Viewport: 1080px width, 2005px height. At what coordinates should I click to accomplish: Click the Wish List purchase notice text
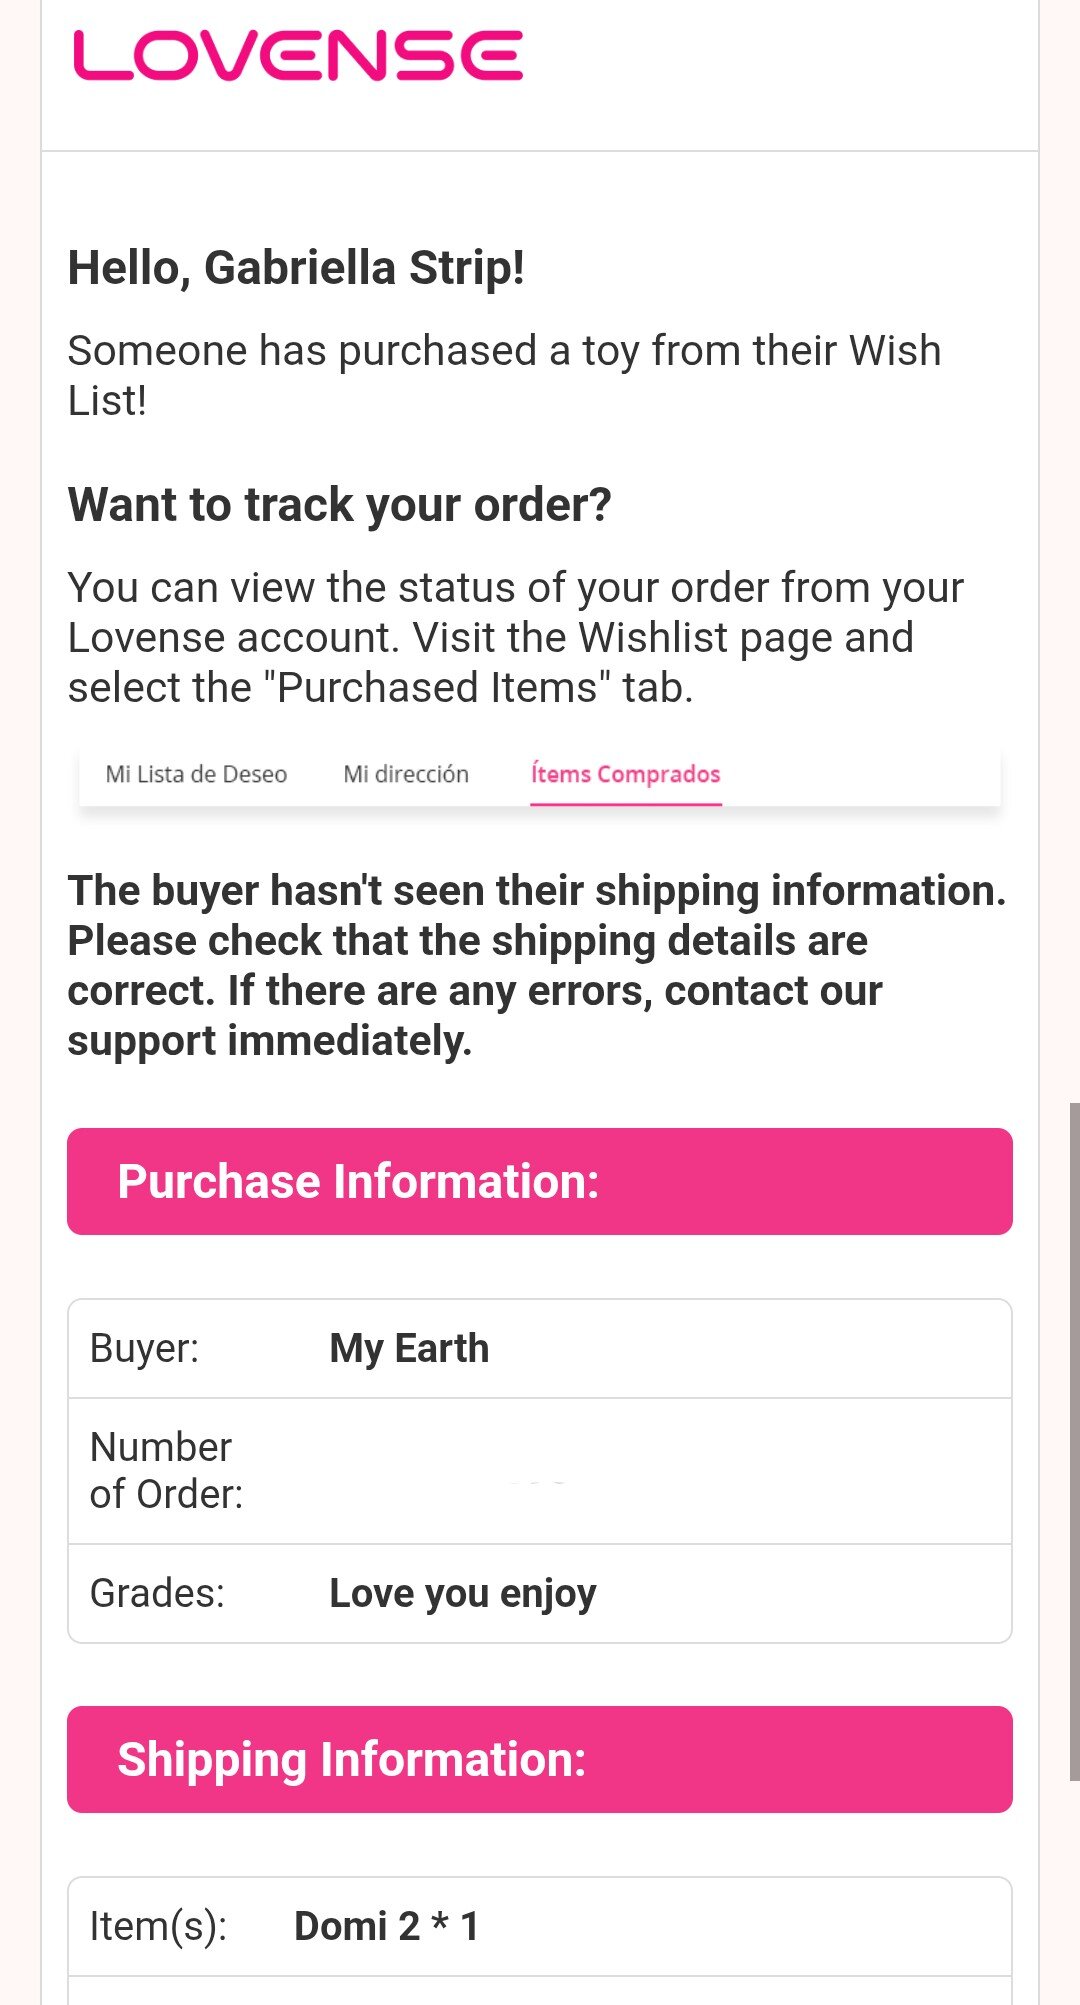pos(504,375)
